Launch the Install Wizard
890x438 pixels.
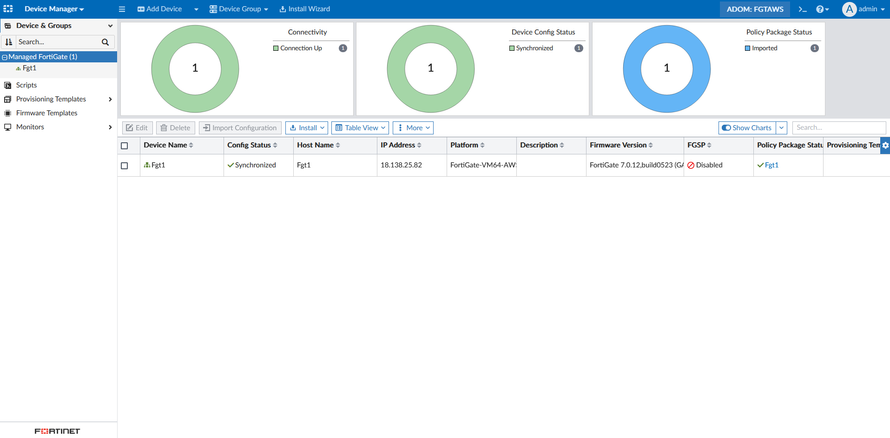pyautogui.click(x=304, y=9)
